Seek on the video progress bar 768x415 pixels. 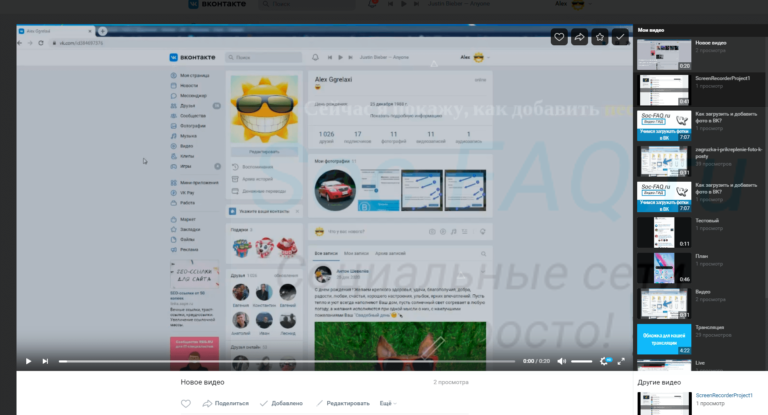point(287,361)
